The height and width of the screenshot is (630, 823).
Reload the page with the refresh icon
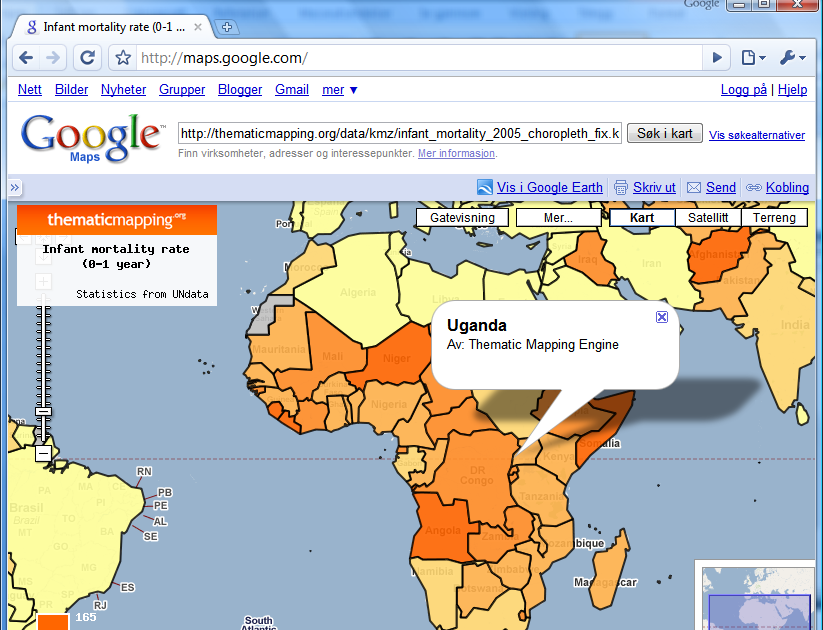(87, 58)
